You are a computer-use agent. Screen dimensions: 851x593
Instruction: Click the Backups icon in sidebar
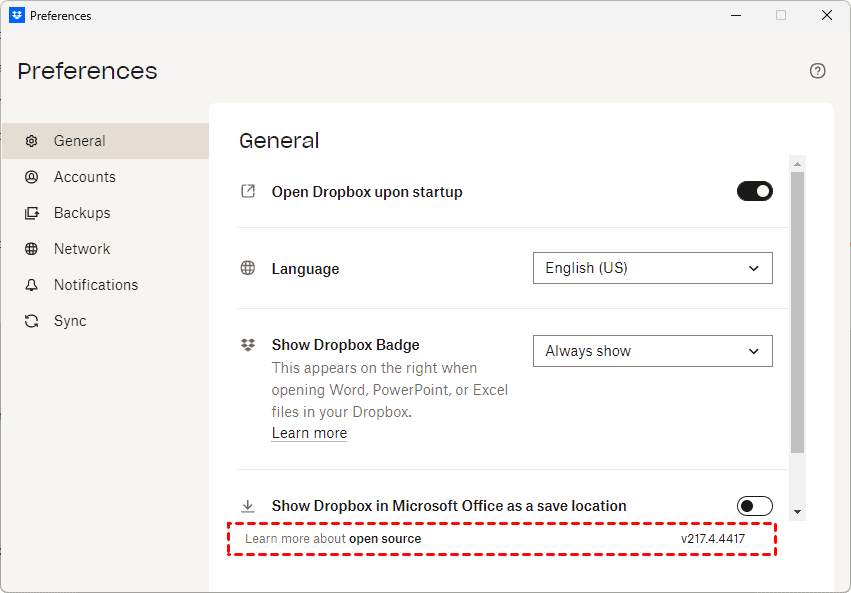click(32, 213)
